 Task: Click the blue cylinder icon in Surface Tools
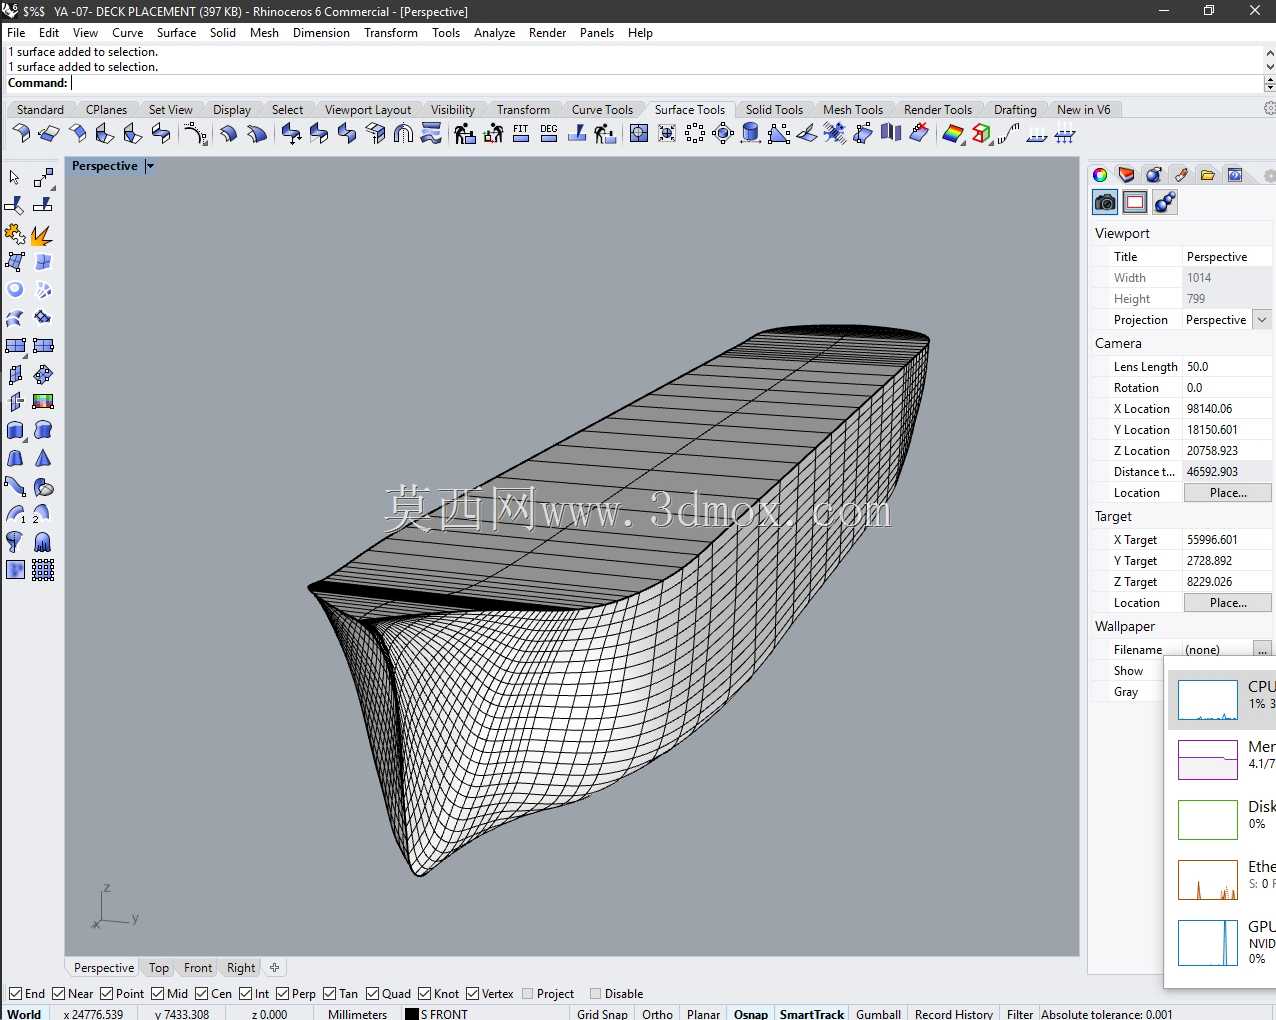pyautogui.click(x=750, y=133)
